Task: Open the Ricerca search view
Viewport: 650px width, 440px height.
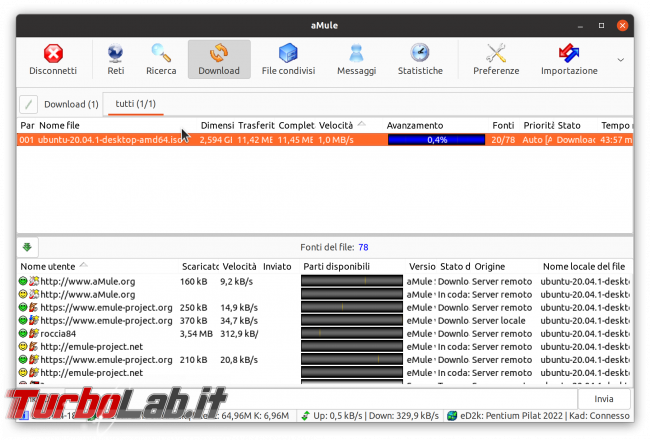Action: pos(161,59)
